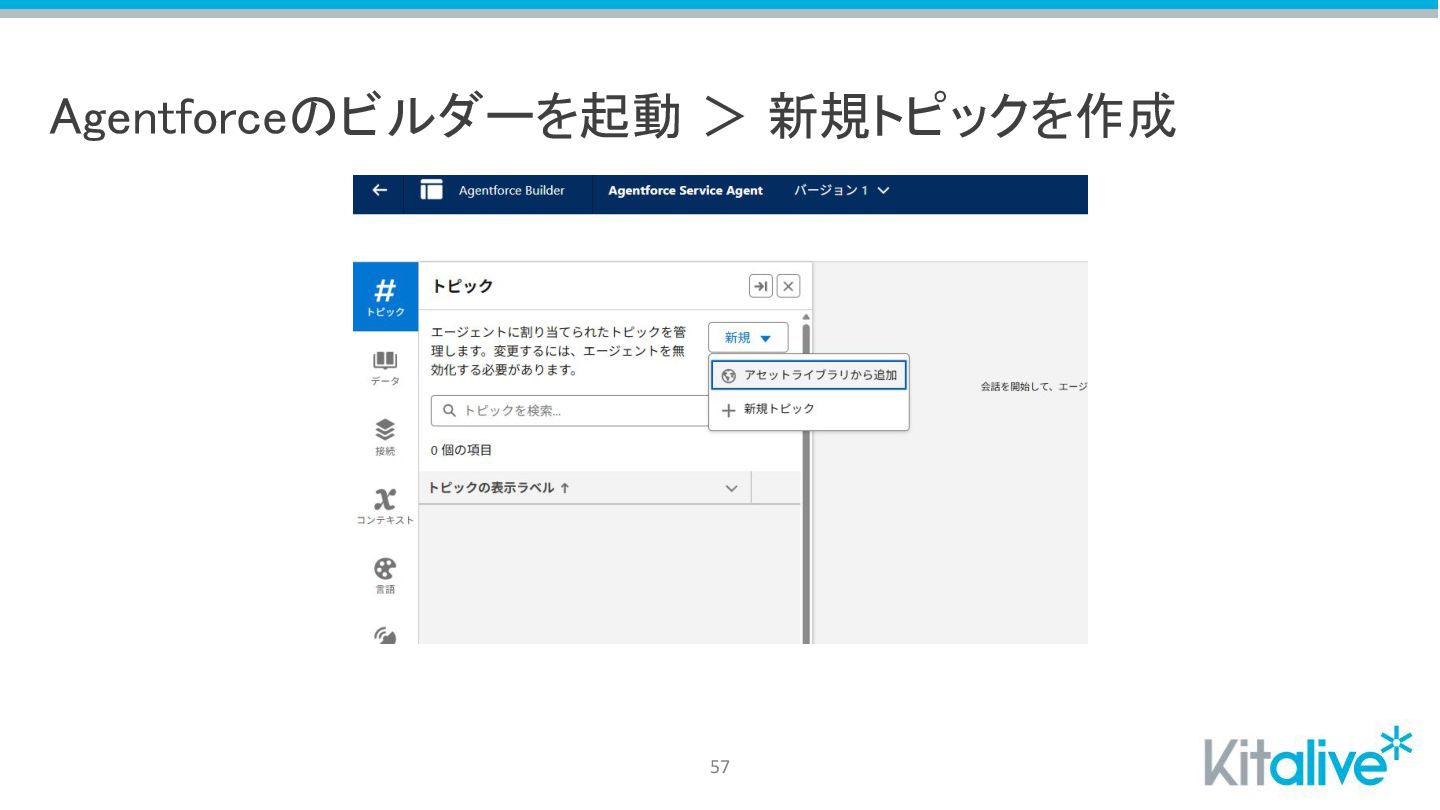Click the Agentforce Builder label
This screenshot has height=810, width=1440.
(512, 191)
